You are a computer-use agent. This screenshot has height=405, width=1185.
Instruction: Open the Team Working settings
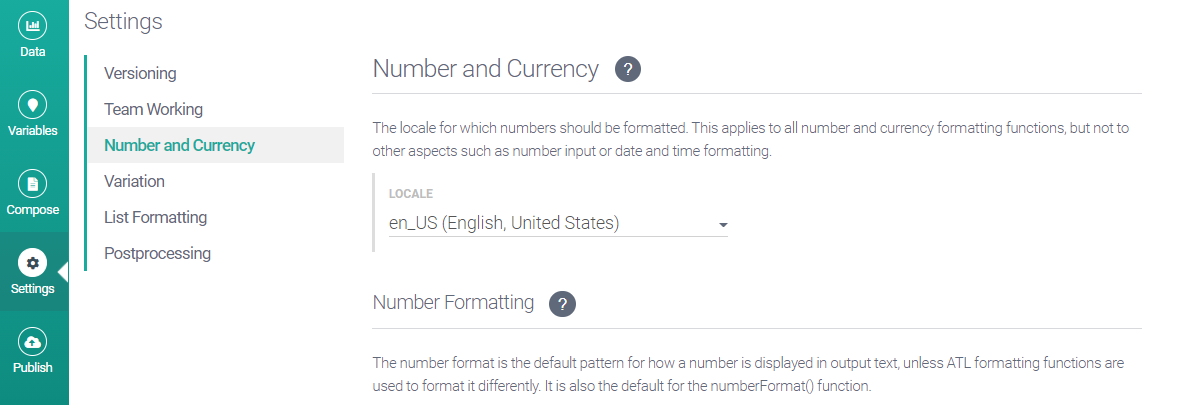(x=153, y=109)
